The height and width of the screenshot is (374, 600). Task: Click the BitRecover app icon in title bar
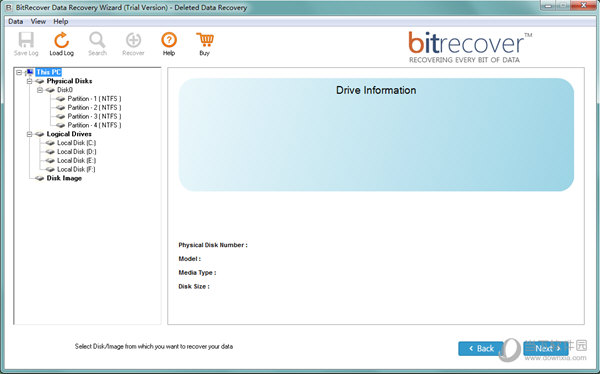tap(8, 8)
